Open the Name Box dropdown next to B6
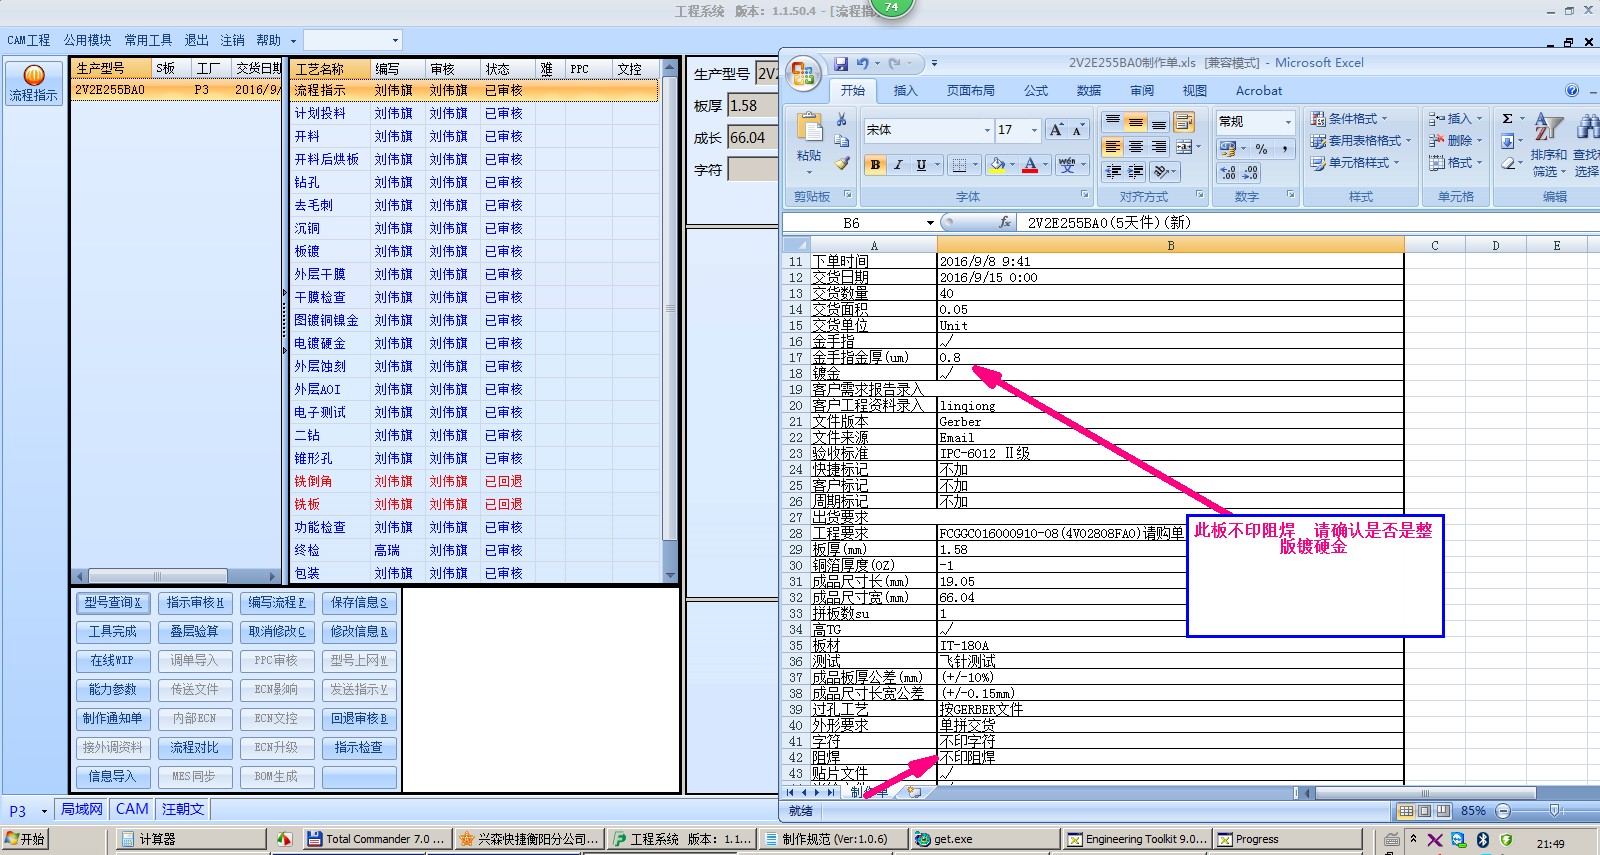Screen dimensions: 1600x855 click(930, 223)
